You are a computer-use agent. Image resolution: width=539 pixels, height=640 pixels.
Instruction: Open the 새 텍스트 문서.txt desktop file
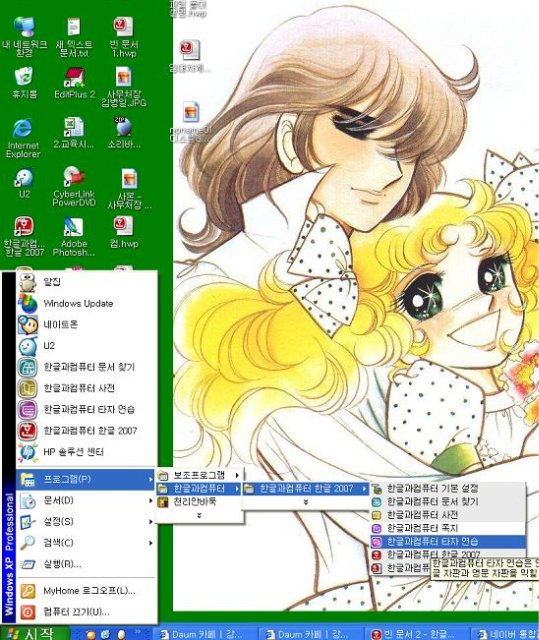[74, 36]
